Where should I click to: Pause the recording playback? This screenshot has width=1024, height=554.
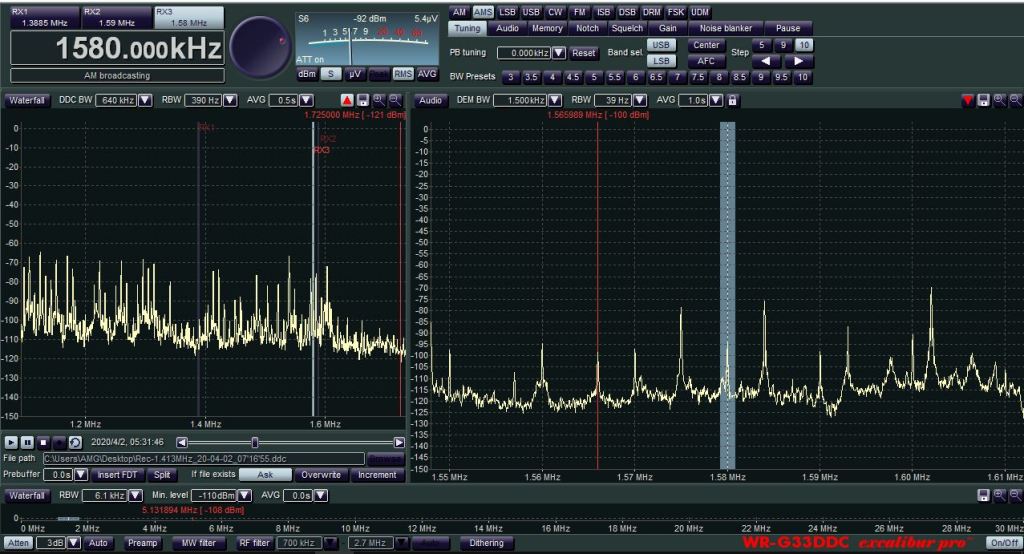[27, 442]
